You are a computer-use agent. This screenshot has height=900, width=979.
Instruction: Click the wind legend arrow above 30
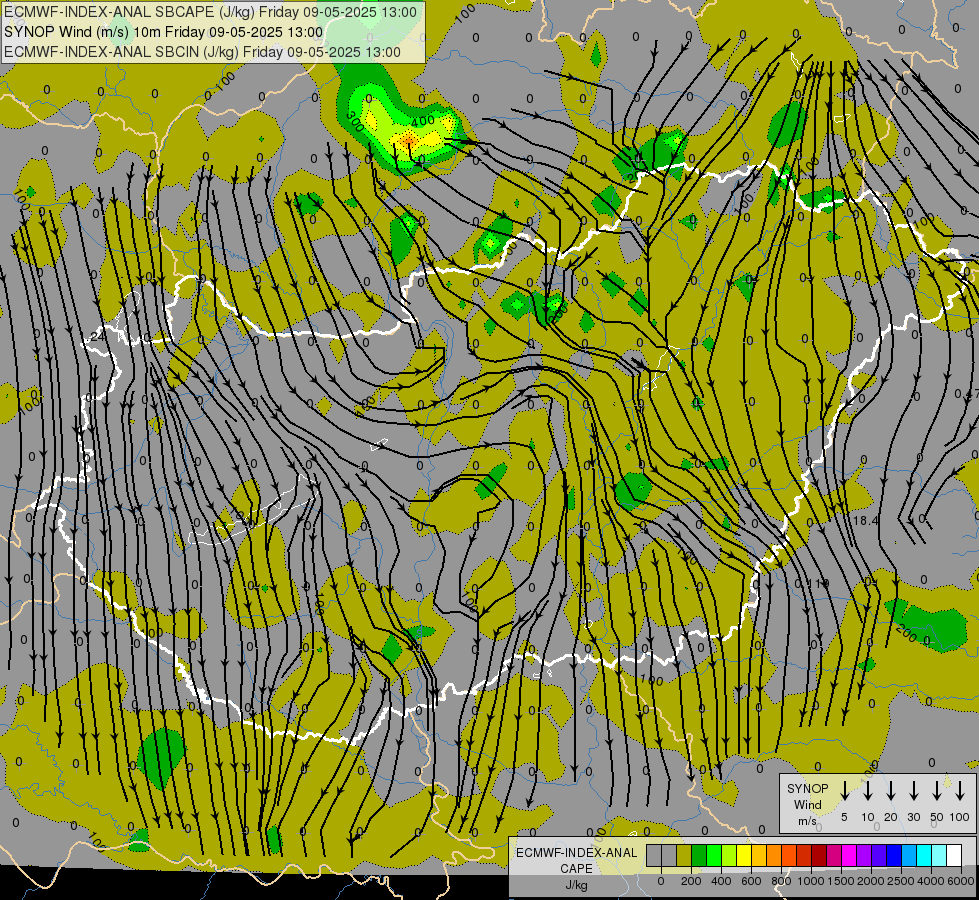coord(913,790)
